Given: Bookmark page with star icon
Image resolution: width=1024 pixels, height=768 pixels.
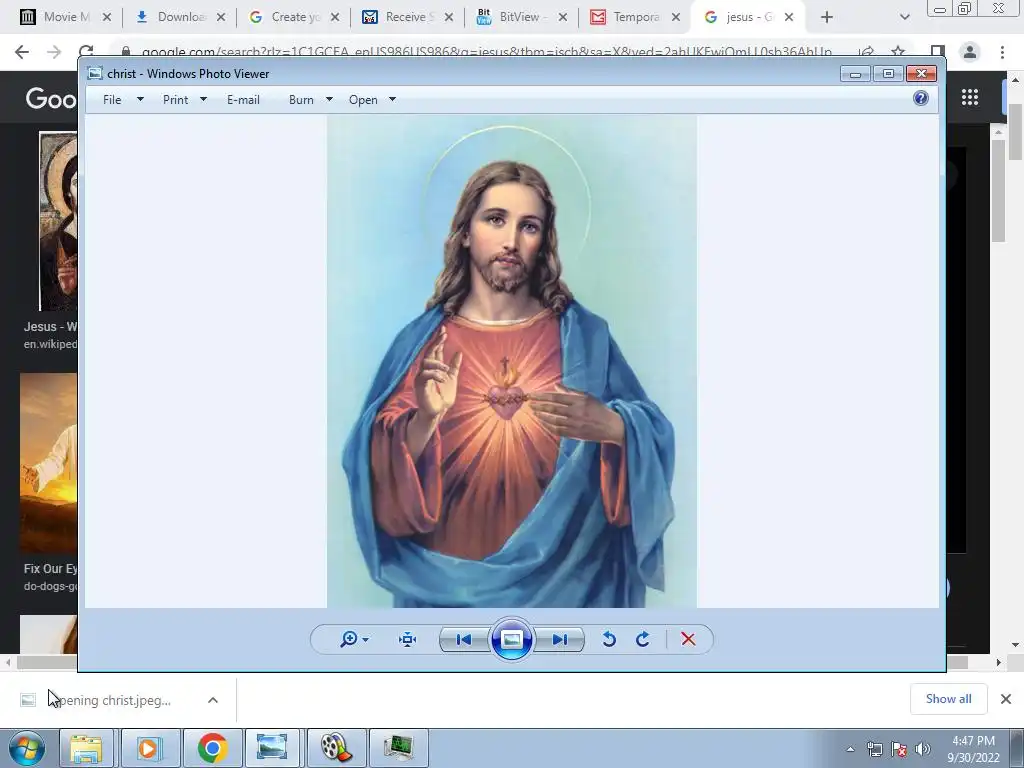Looking at the screenshot, I should click(x=898, y=52).
